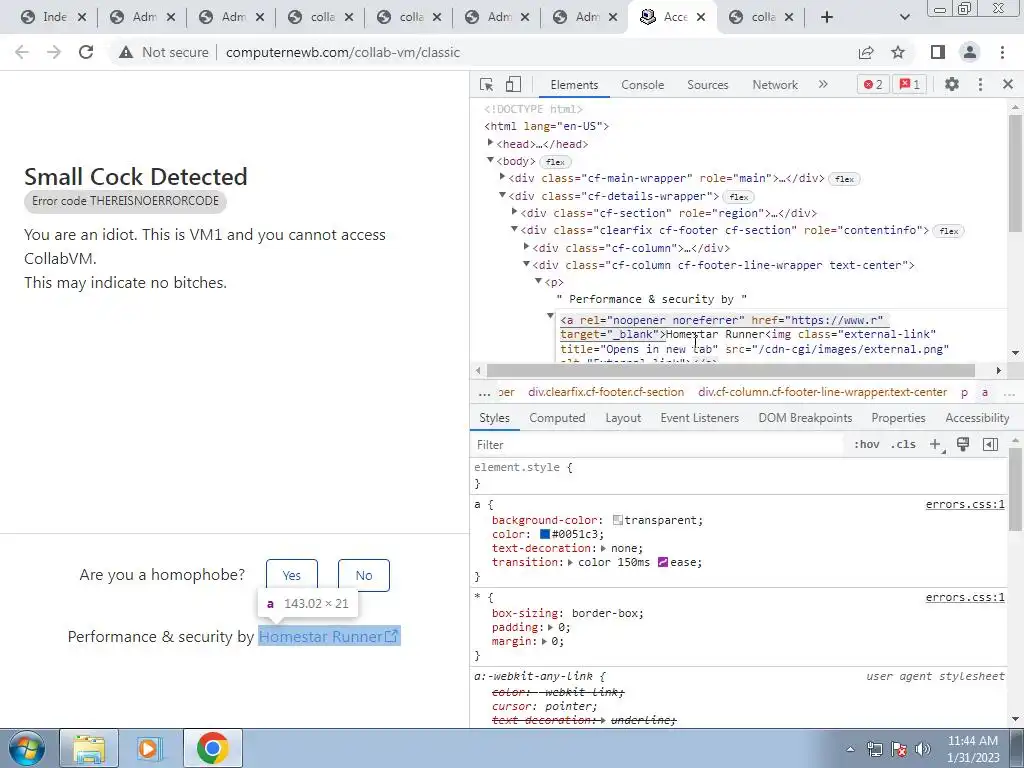Open File Explorer from the taskbar

pos(89,748)
